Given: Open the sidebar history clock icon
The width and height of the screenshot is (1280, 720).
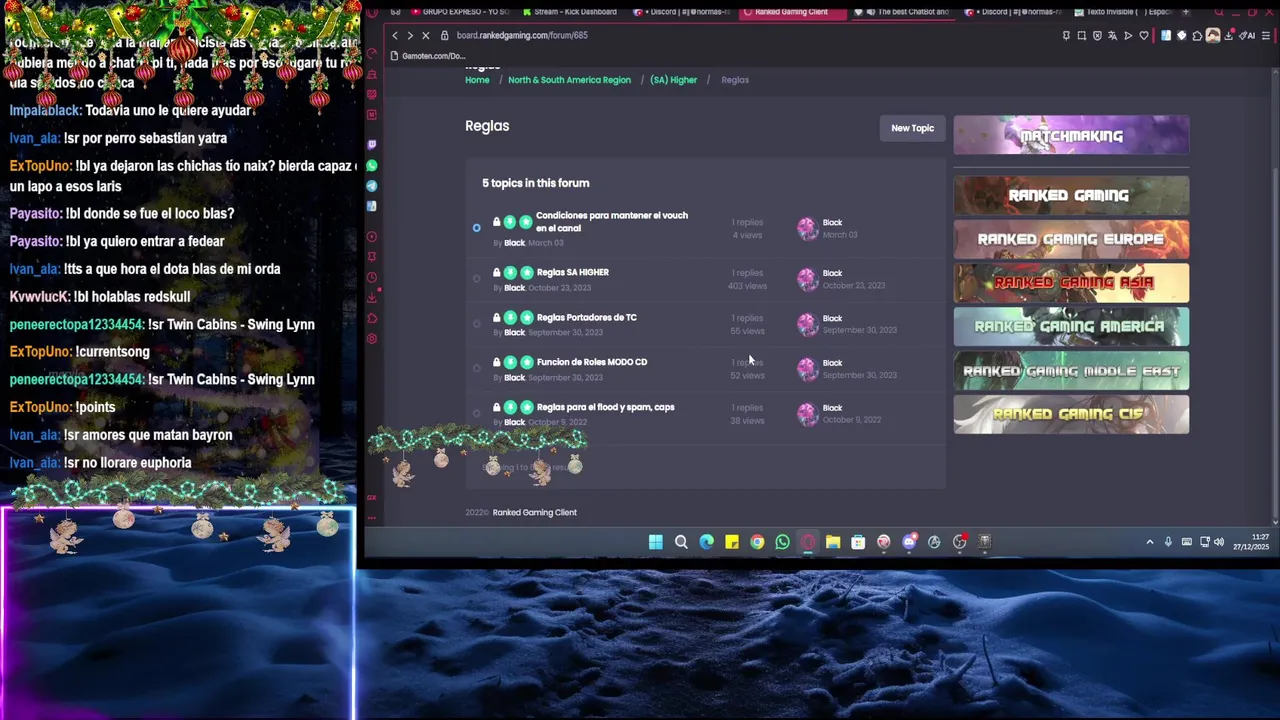Looking at the screenshot, I should [372, 277].
